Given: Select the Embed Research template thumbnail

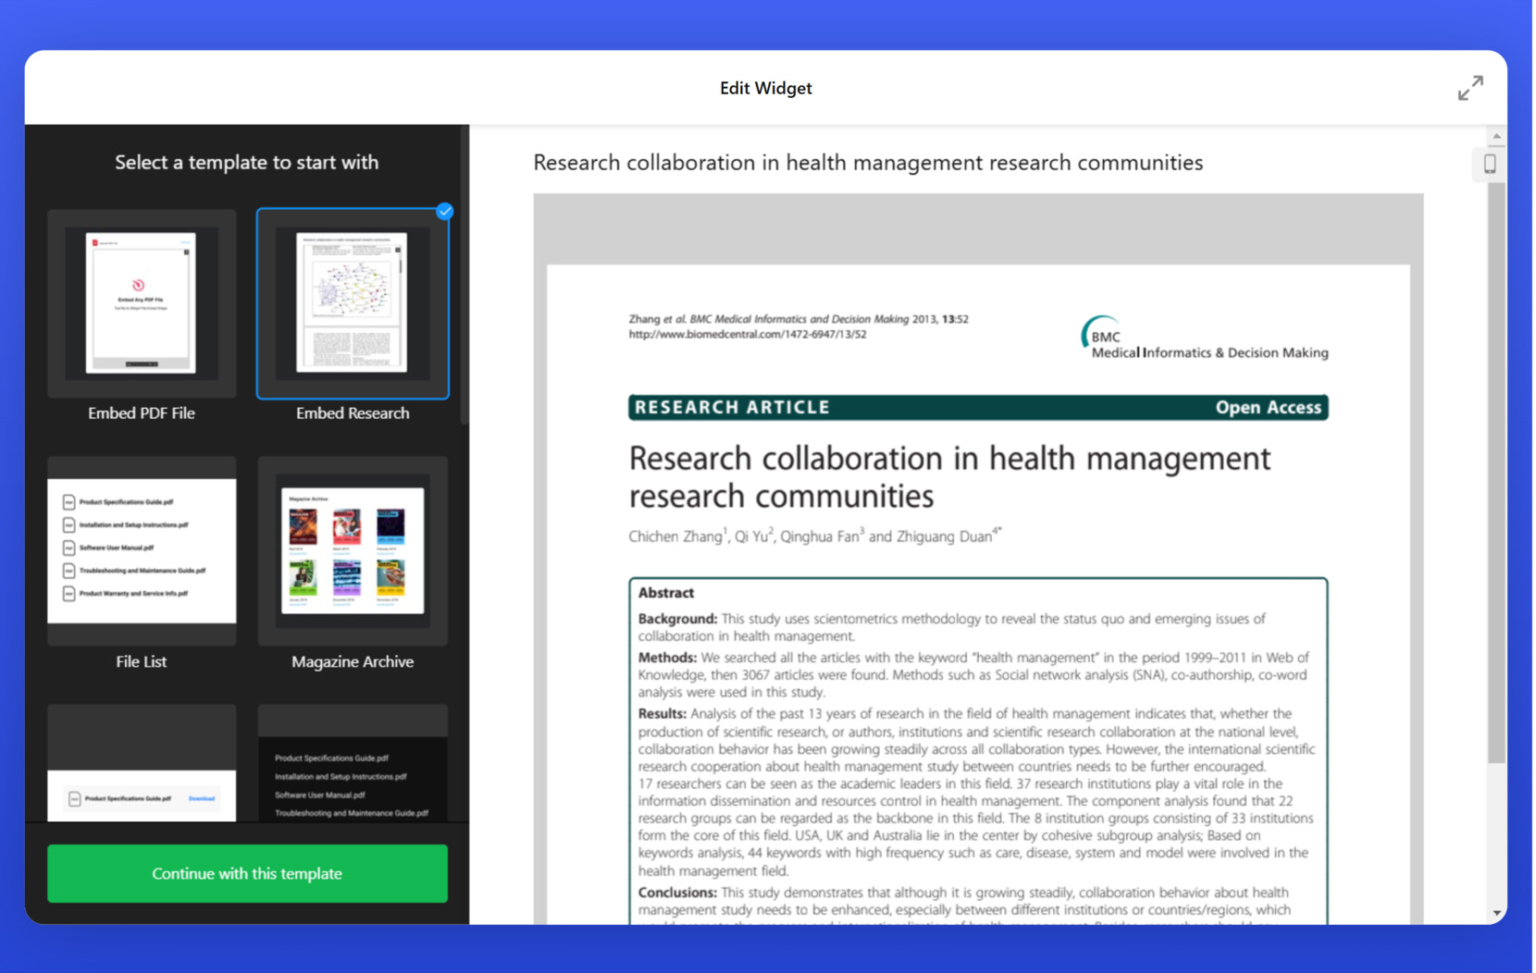Looking at the screenshot, I should point(352,303).
